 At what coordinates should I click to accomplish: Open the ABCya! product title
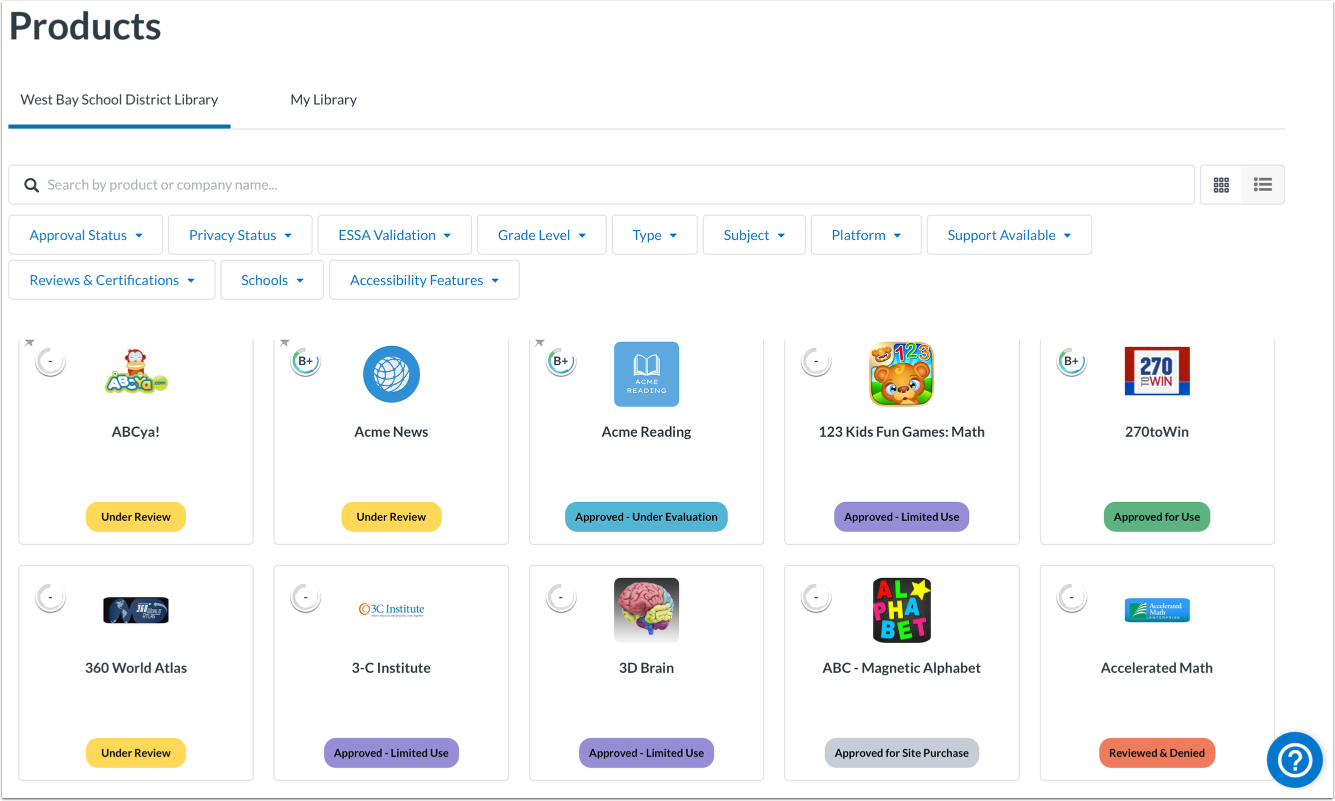point(136,432)
